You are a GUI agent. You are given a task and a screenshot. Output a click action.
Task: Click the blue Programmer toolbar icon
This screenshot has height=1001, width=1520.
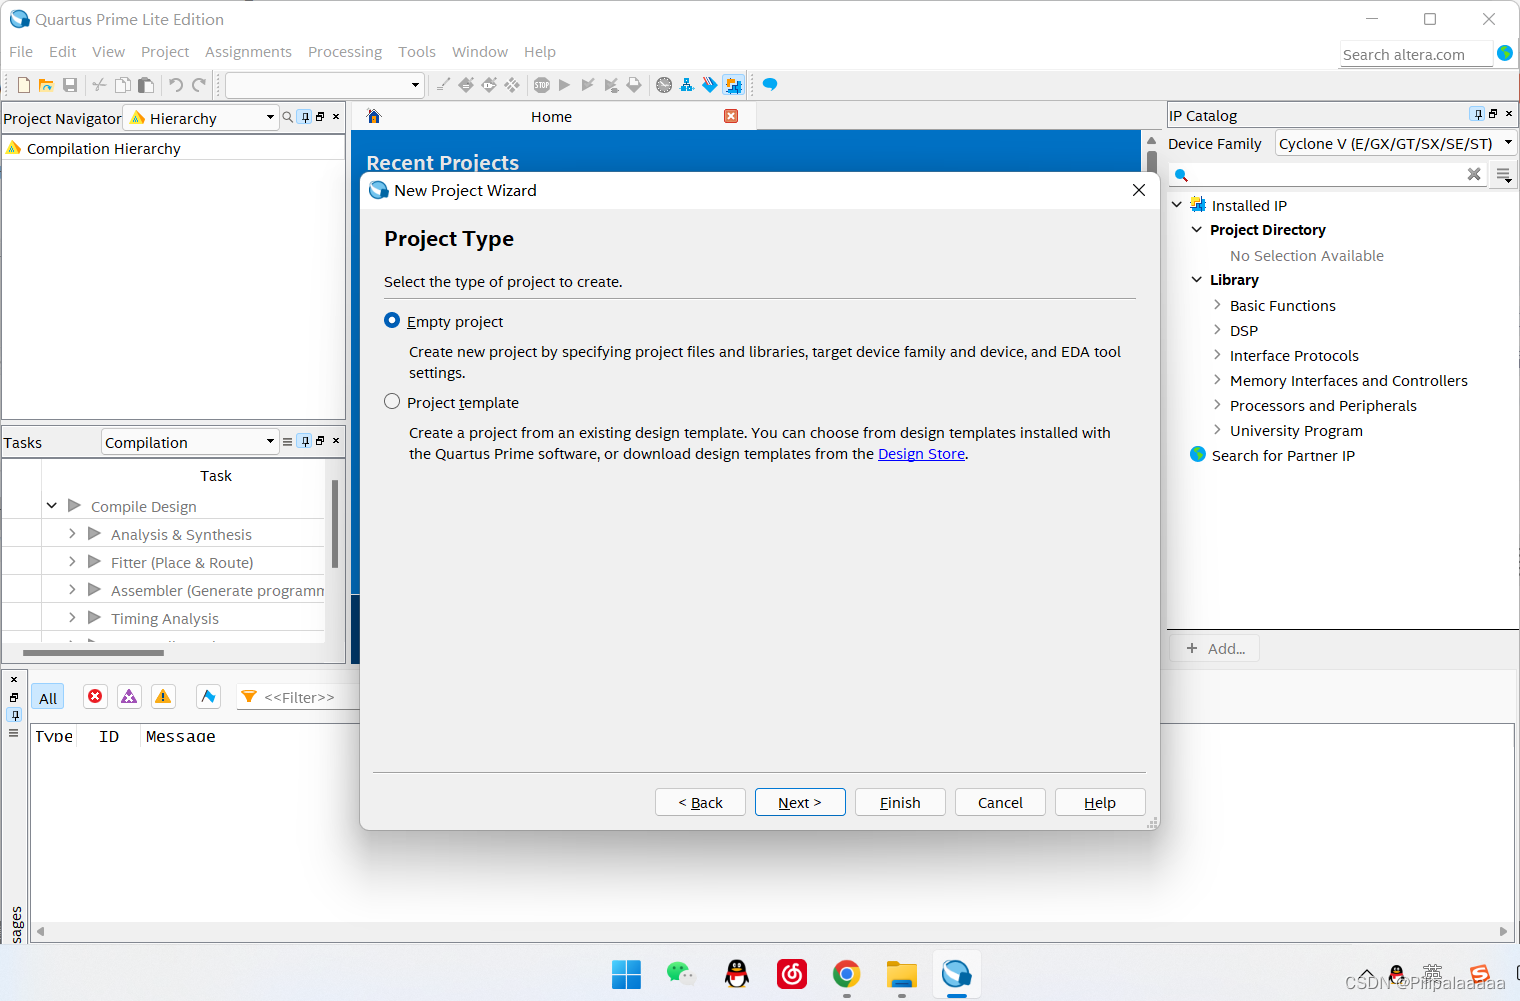point(710,85)
